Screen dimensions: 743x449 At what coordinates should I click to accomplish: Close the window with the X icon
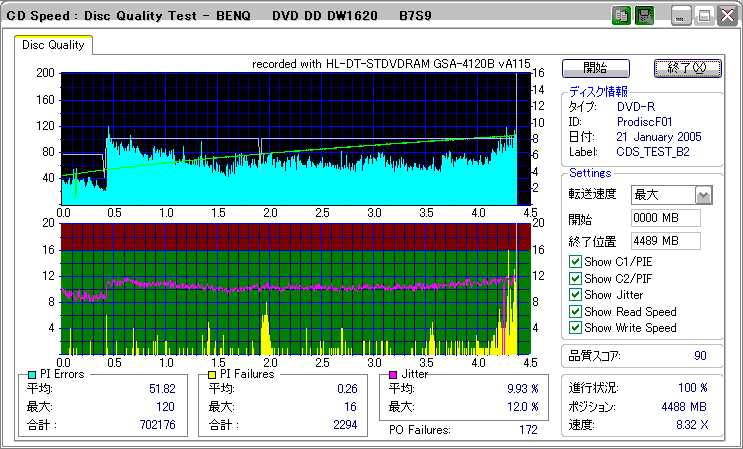(x=726, y=15)
